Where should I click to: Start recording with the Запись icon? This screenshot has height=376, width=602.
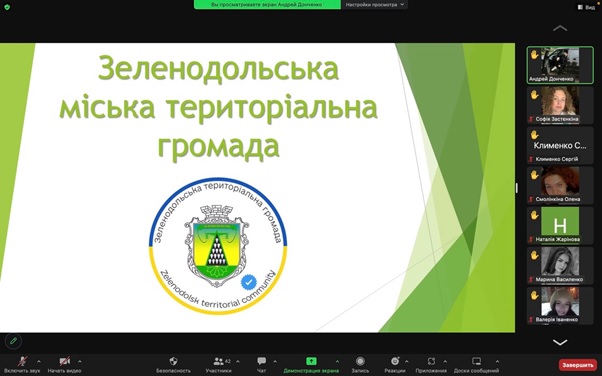click(360, 361)
